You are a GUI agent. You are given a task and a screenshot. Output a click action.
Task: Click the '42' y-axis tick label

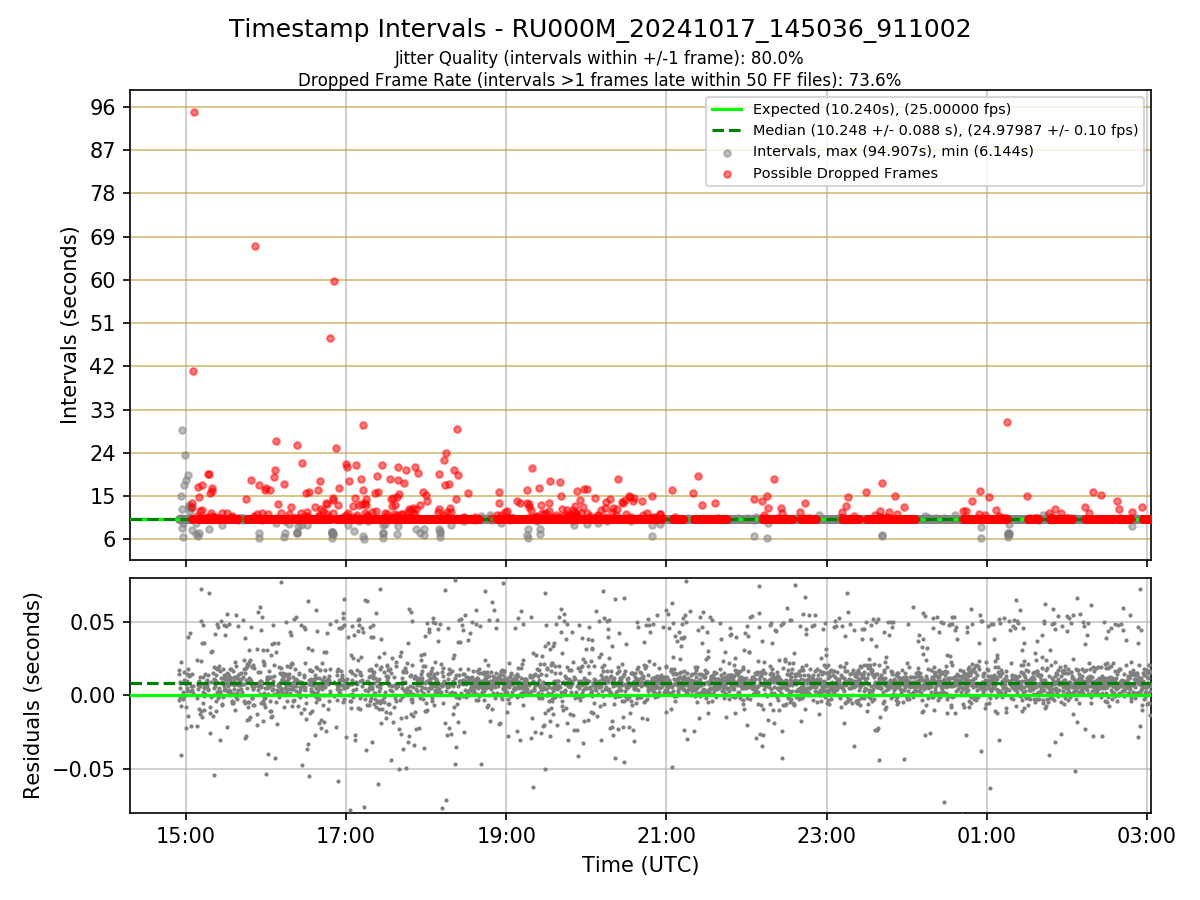pos(104,366)
